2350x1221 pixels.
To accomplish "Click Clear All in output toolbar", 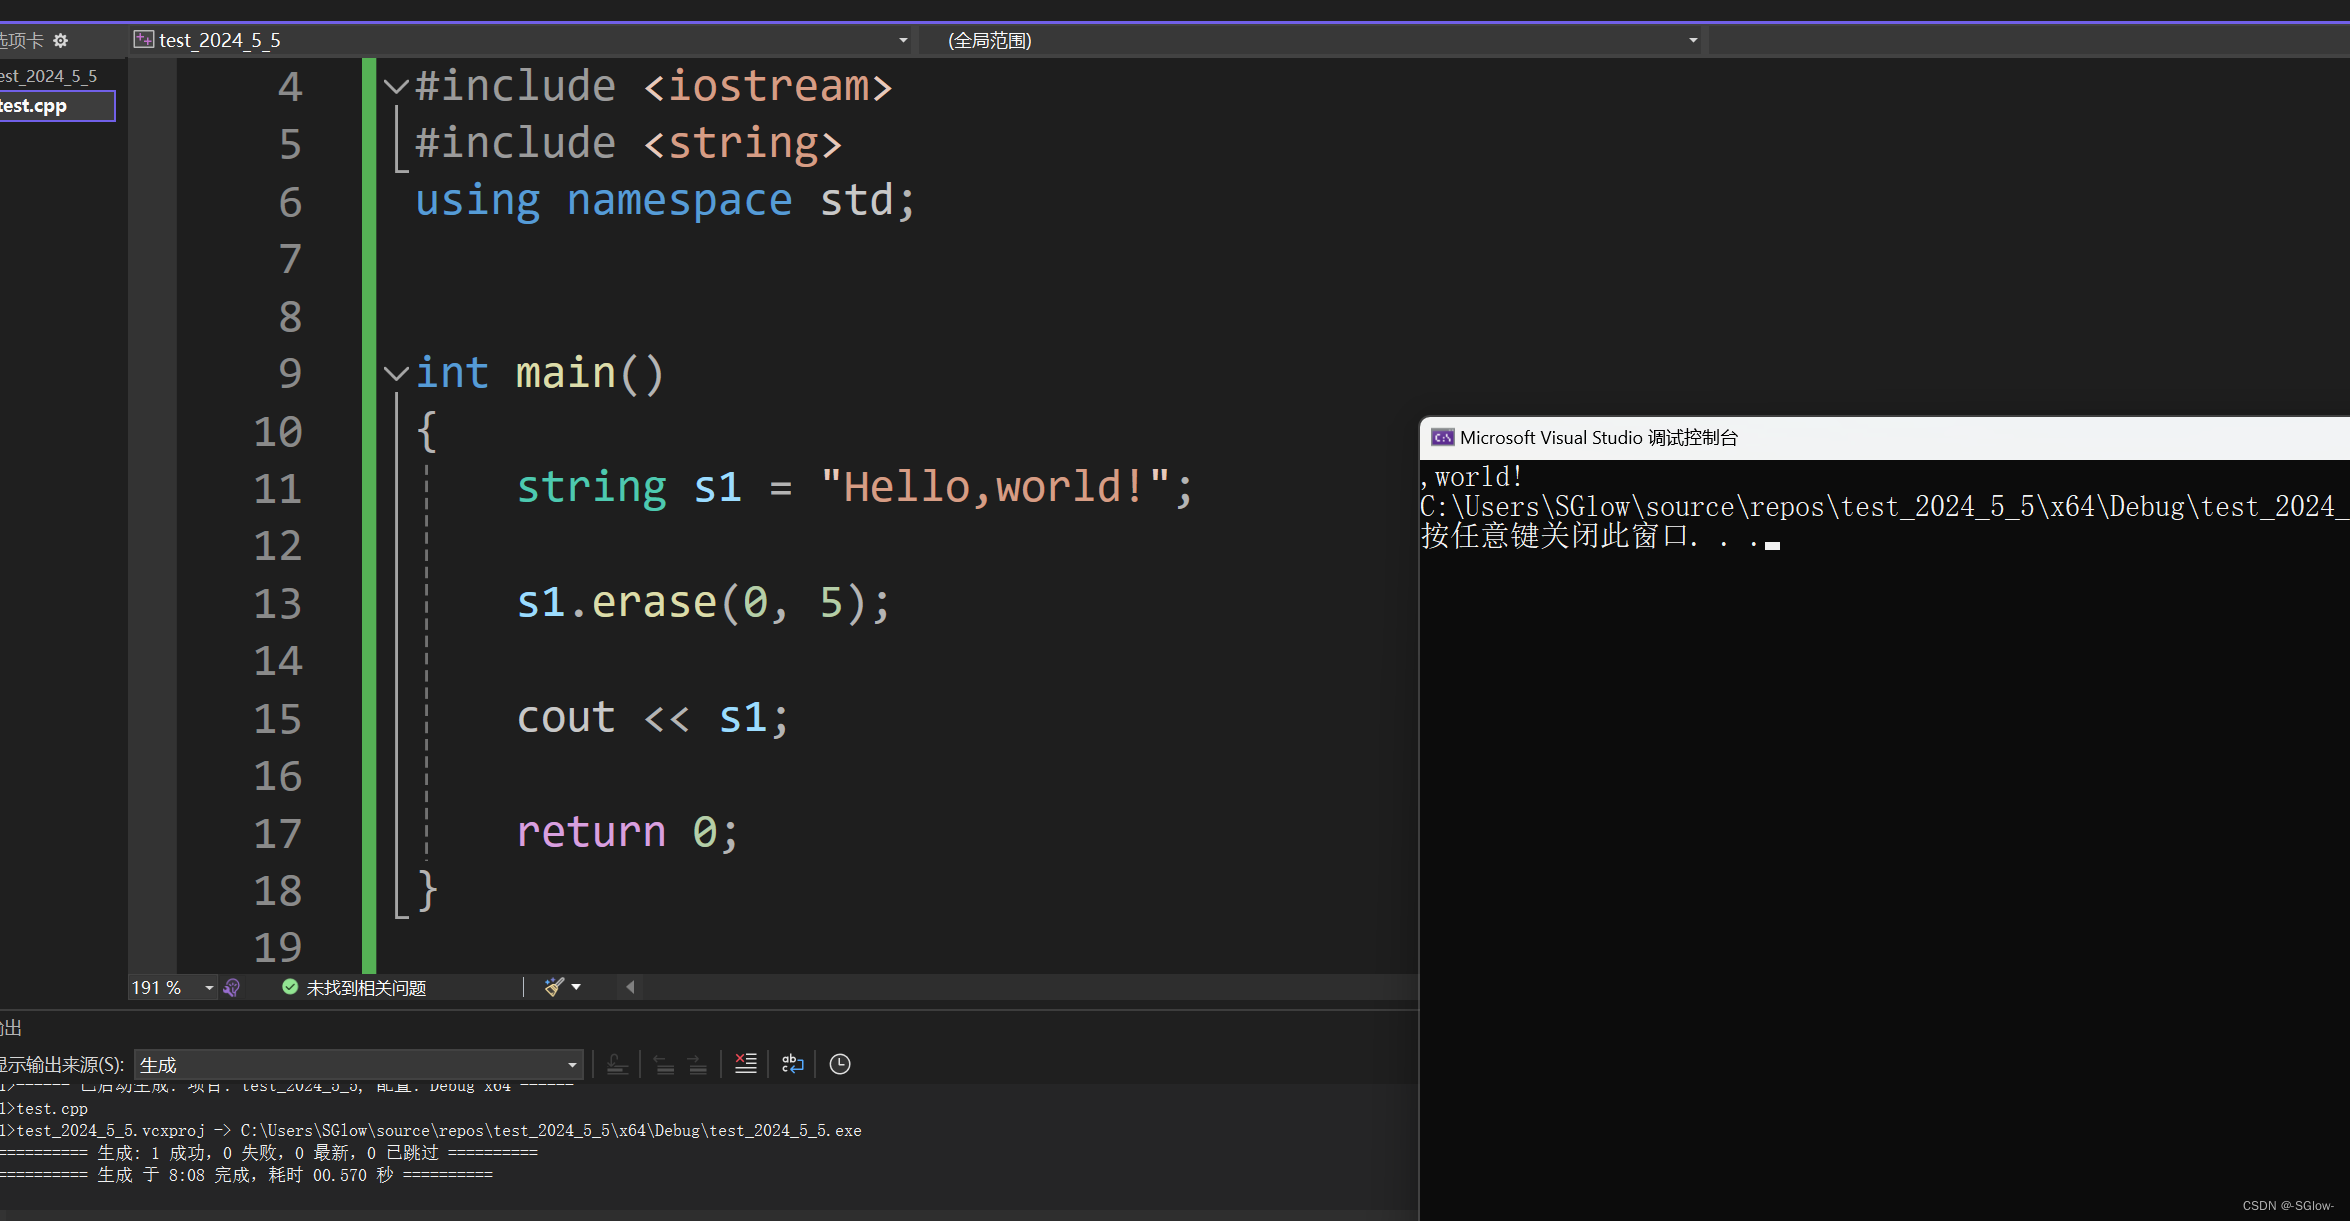I will [x=746, y=1064].
